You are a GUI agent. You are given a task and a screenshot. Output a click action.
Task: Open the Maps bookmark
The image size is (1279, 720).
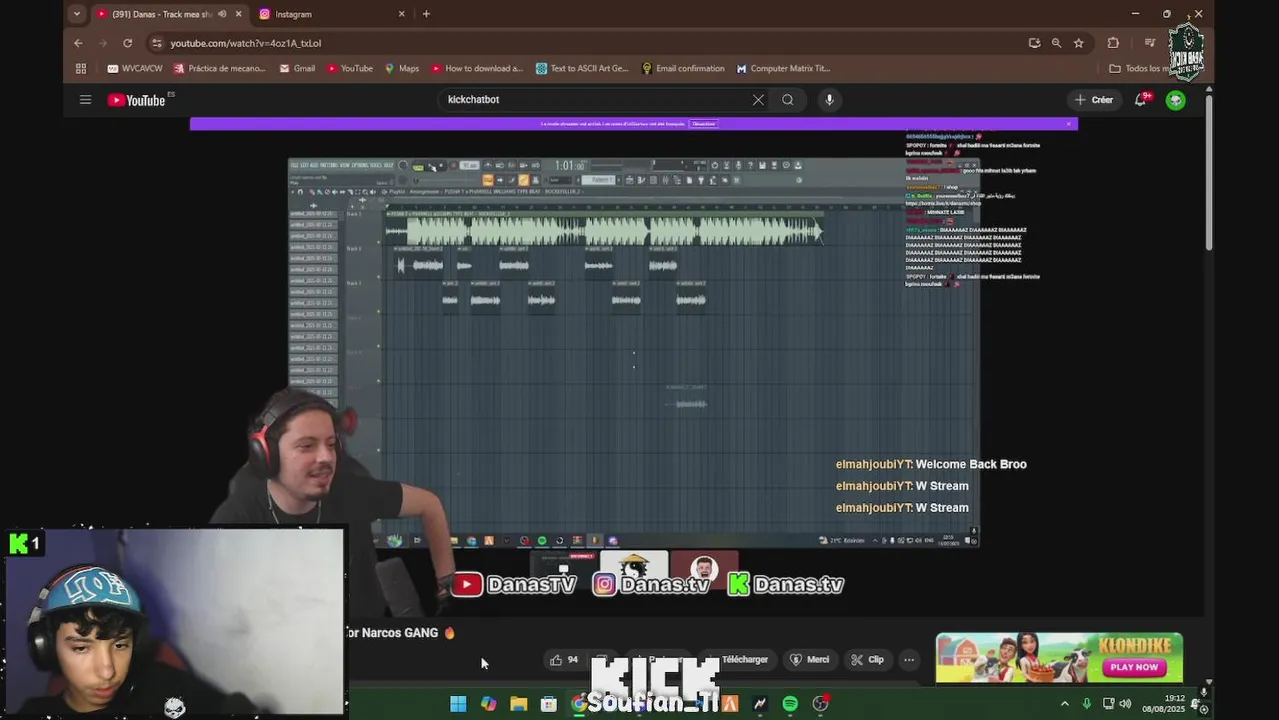point(401,69)
